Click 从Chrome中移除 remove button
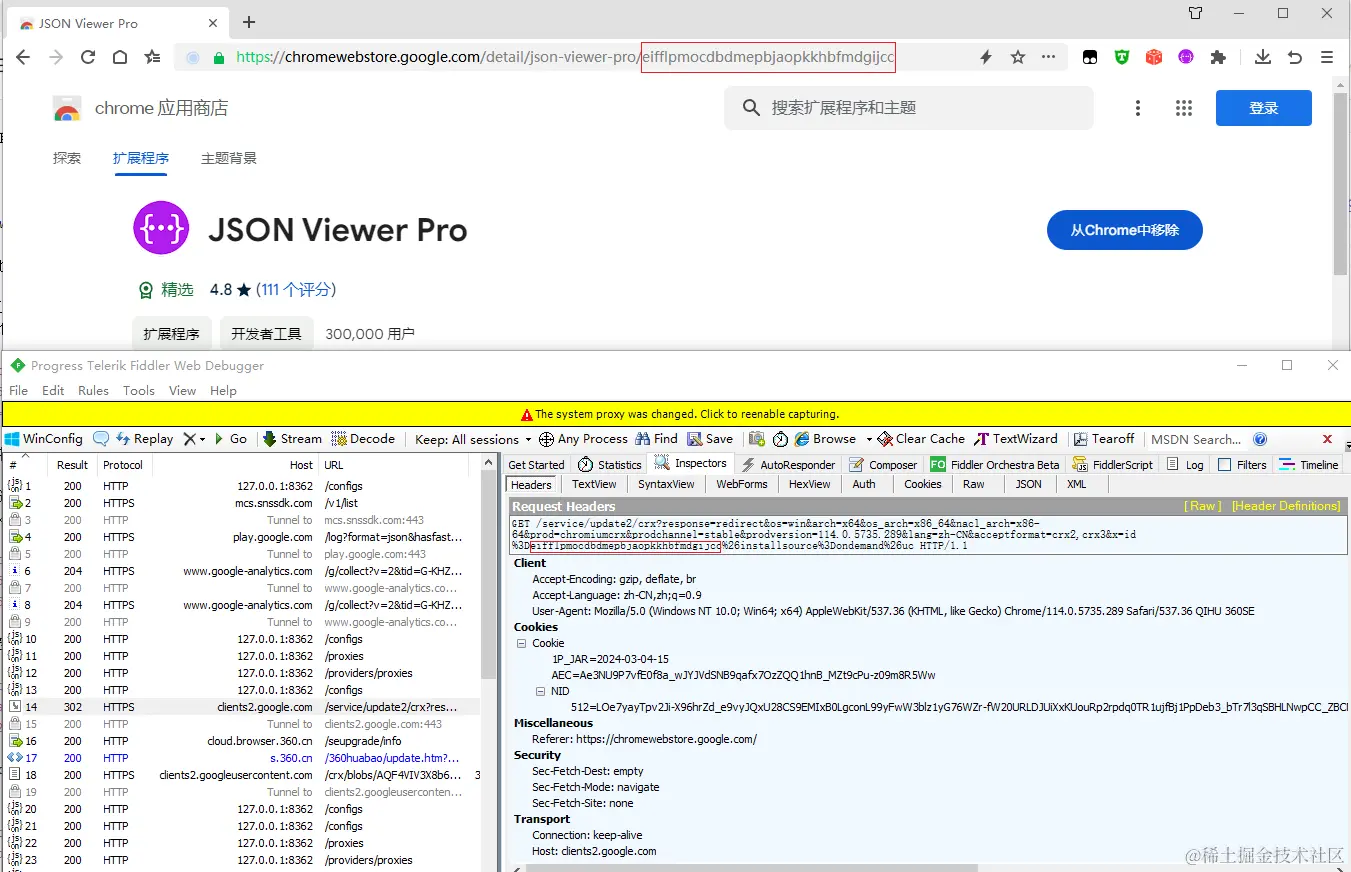 [x=1125, y=230]
